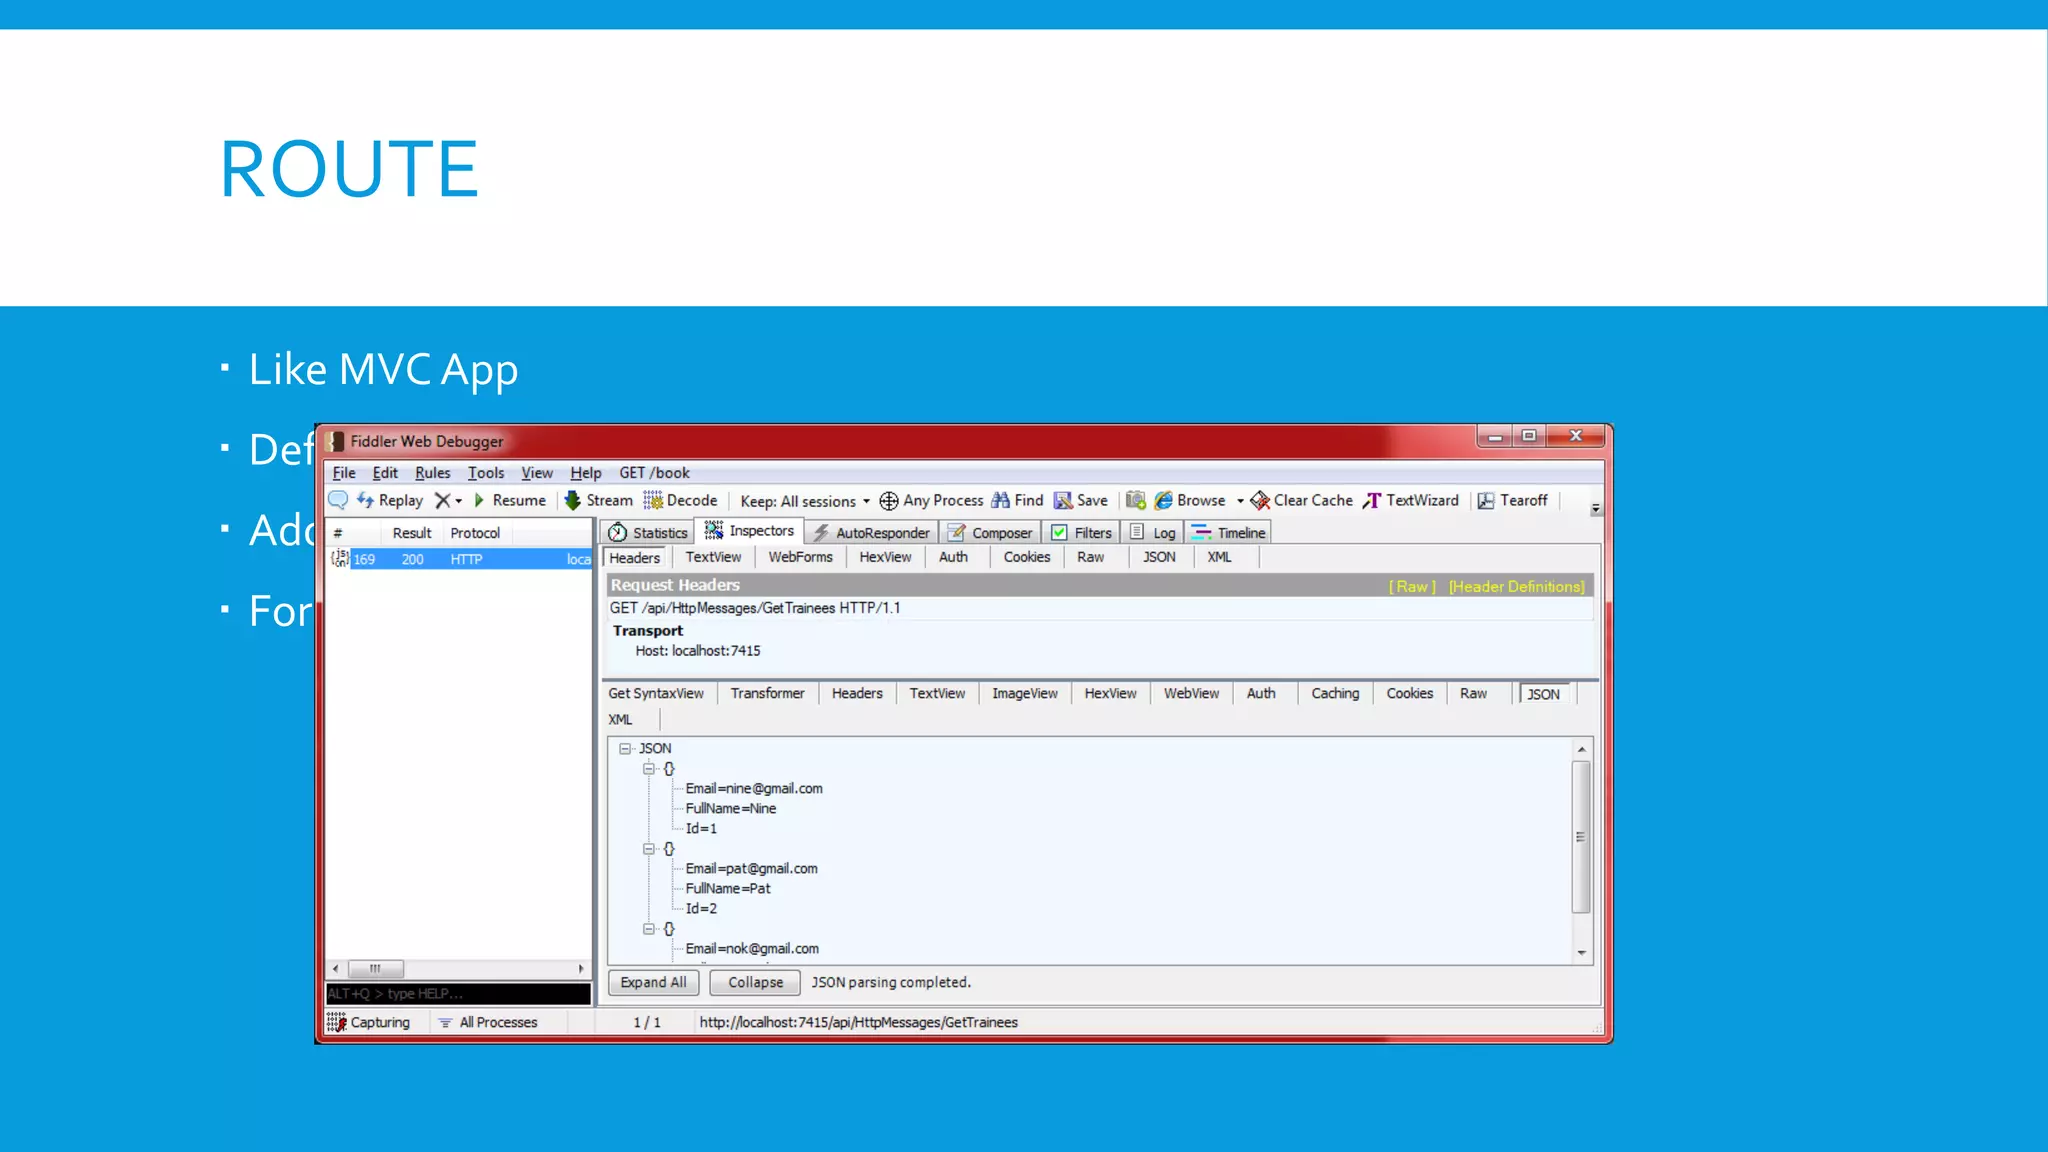Viewport: 2048px width, 1152px height.
Task: Save the captured sessions
Action: coord(1081,500)
